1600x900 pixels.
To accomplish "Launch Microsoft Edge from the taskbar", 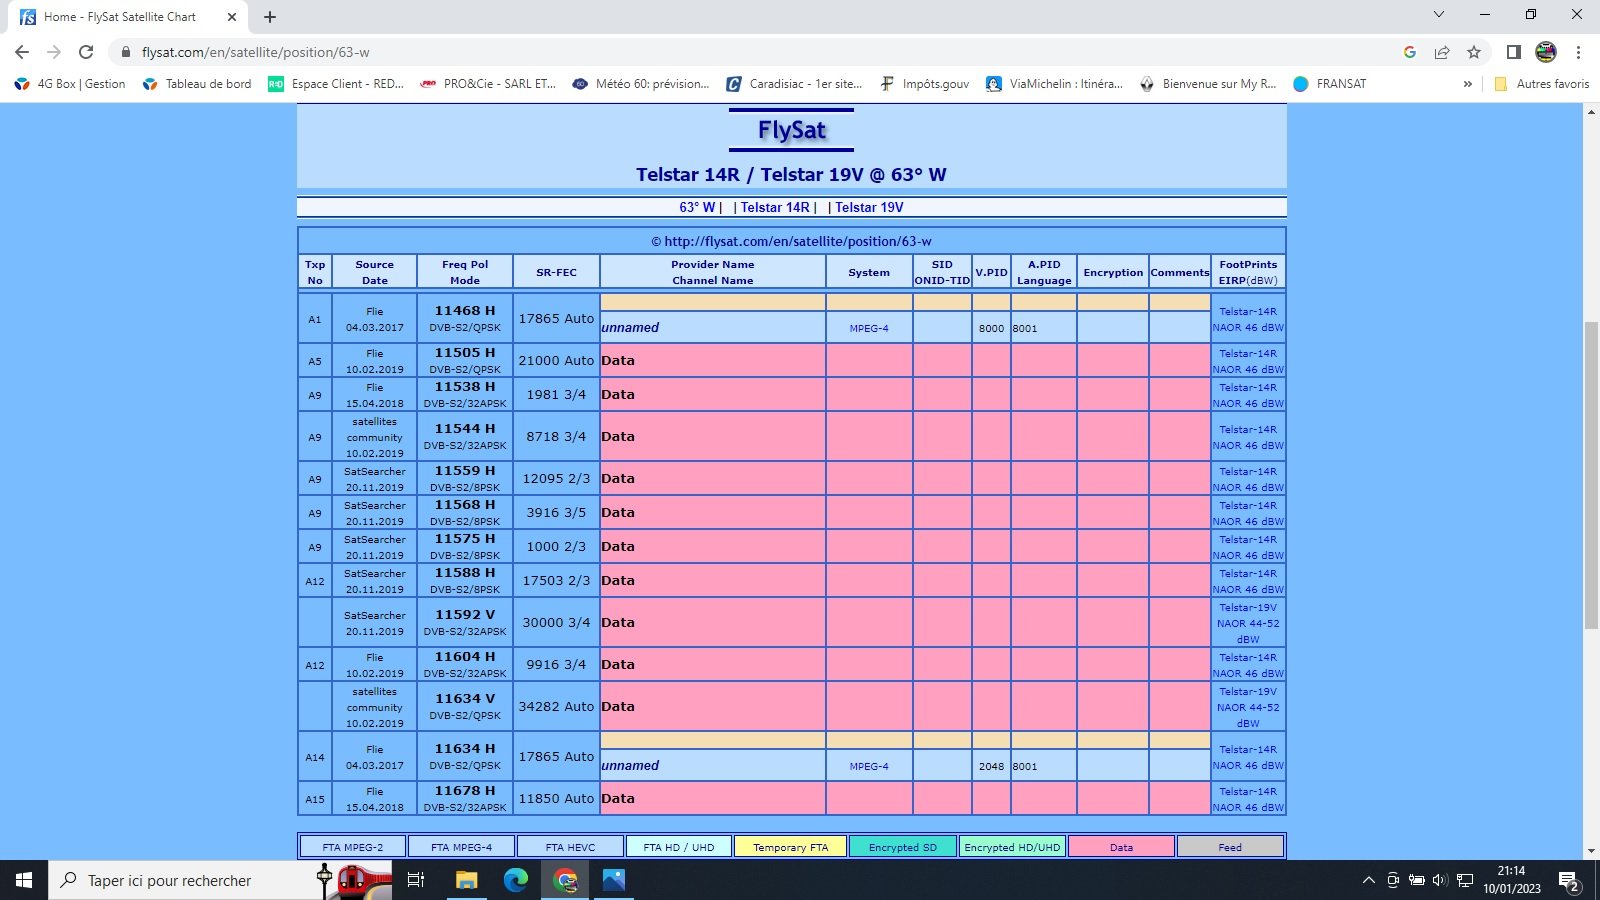I will [515, 880].
